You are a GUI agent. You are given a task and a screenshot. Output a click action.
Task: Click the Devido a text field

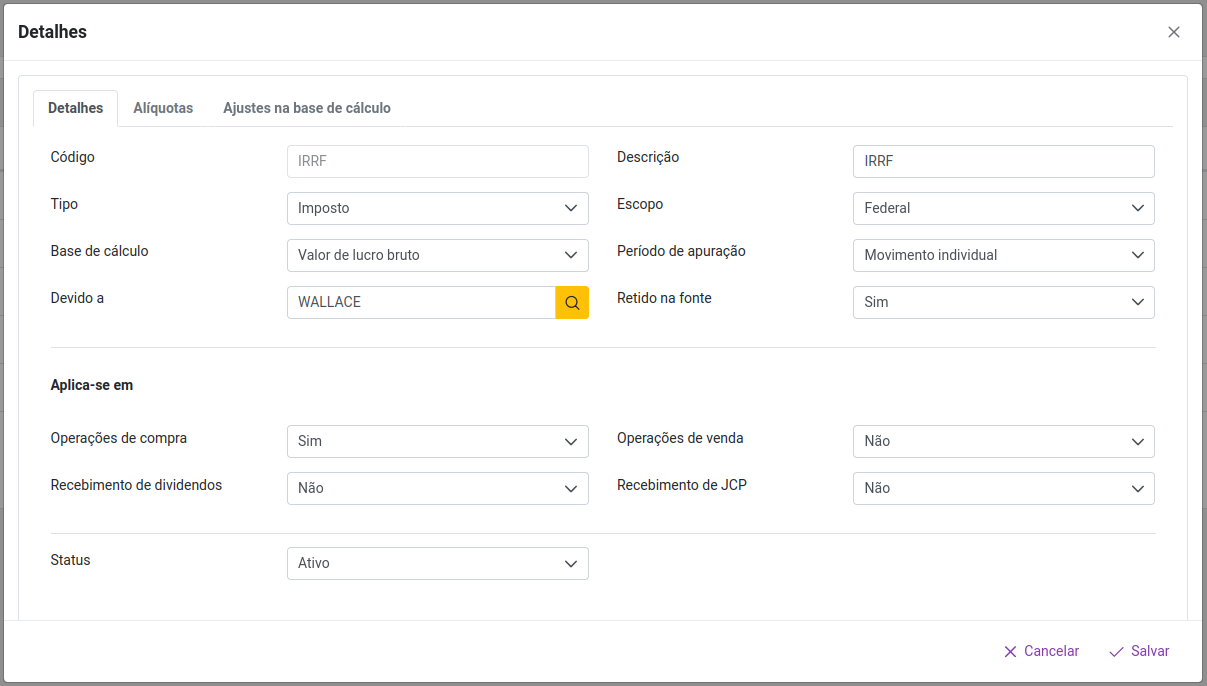pyautogui.click(x=420, y=302)
